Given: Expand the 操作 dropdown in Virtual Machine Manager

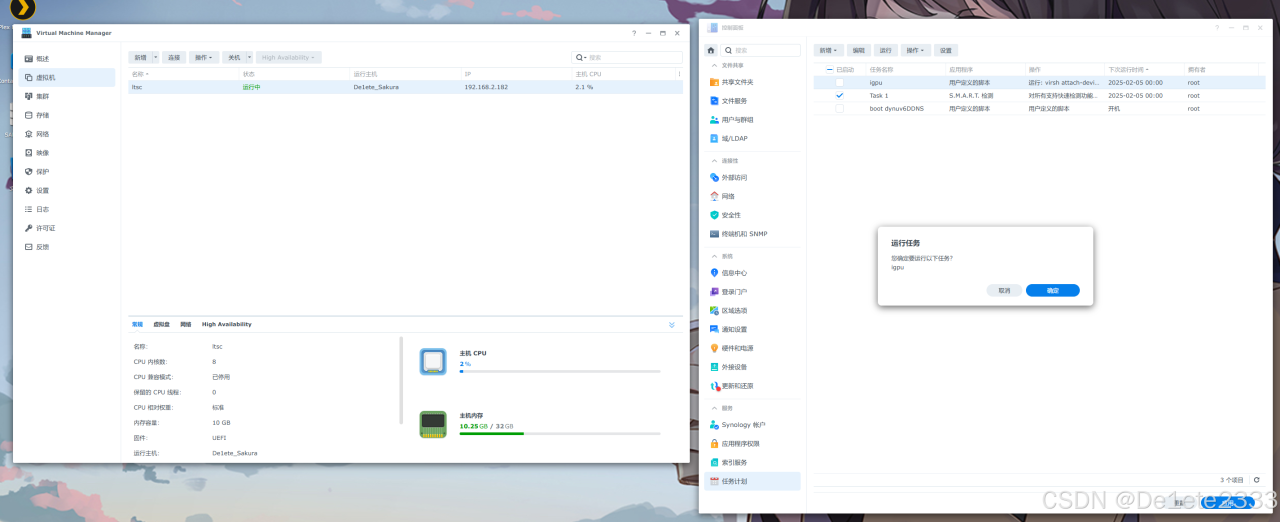Looking at the screenshot, I should [x=204, y=58].
